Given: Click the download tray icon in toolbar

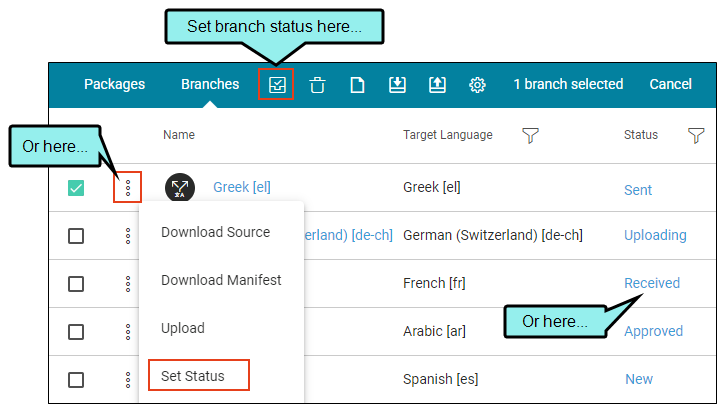Looking at the screenshot, I should [397, 85].
